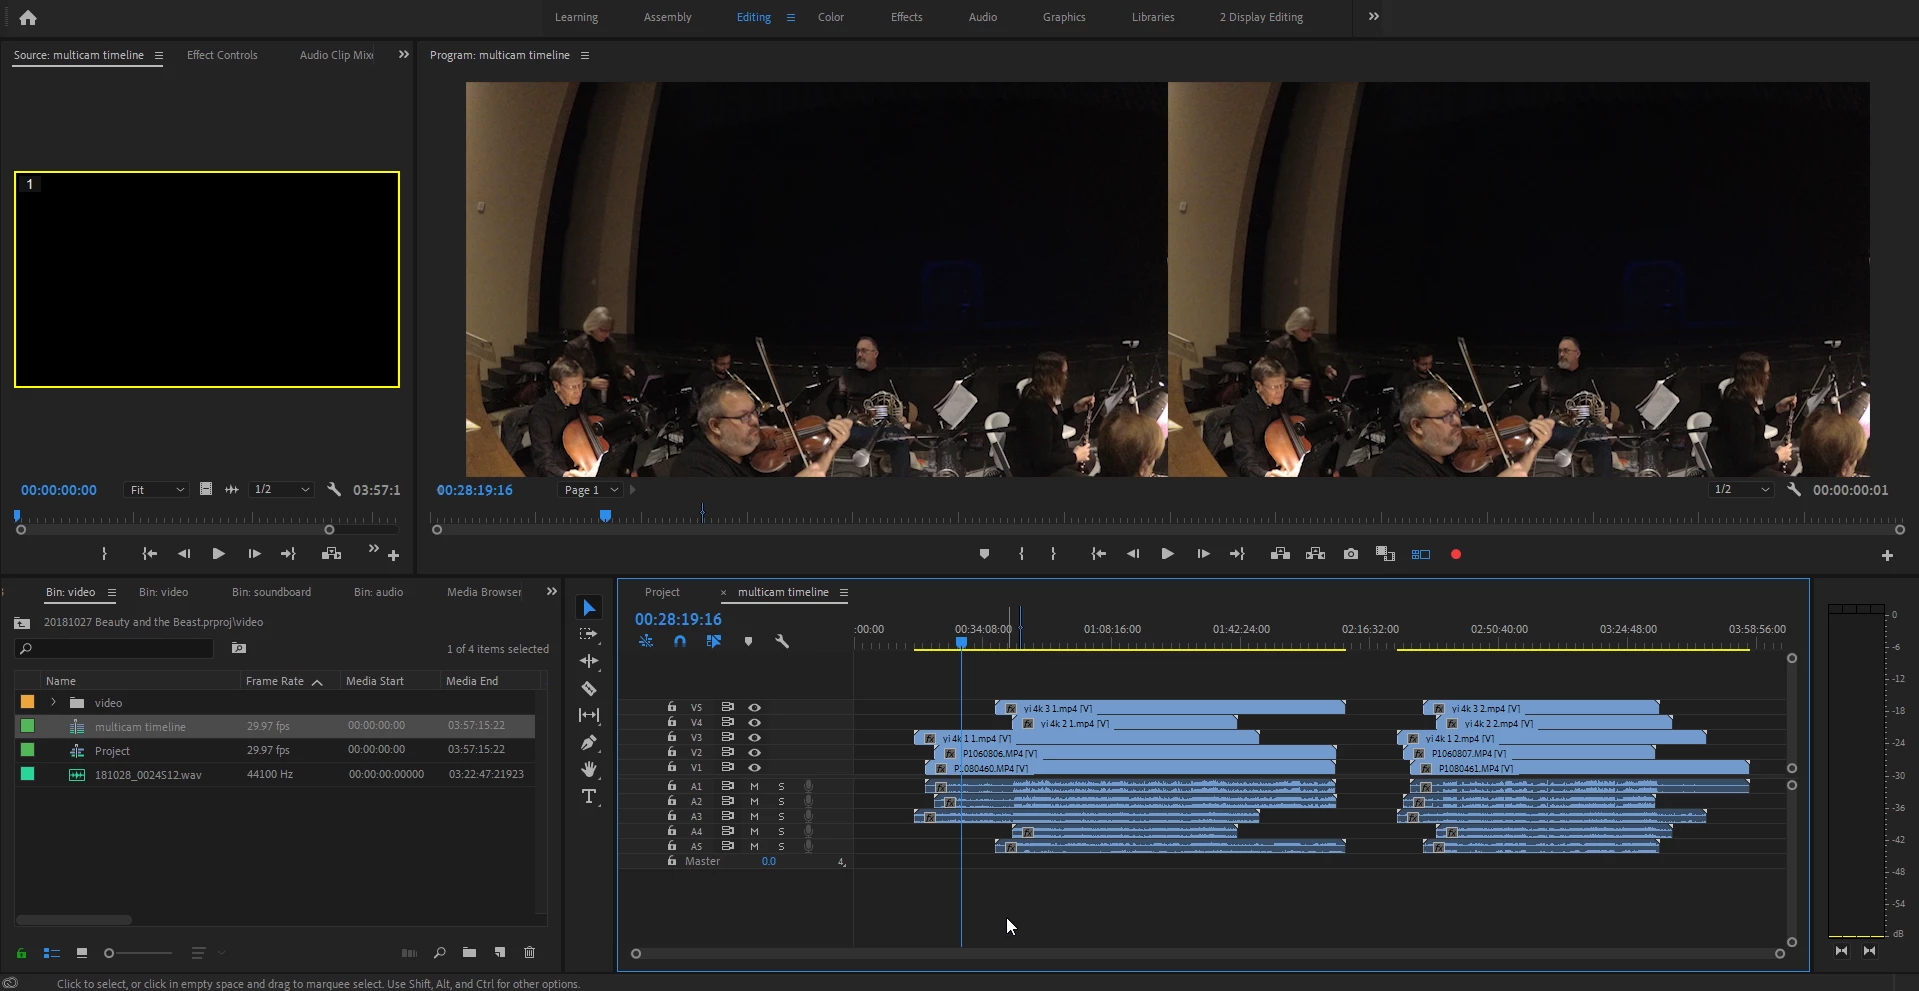Image resolution: width=1919 pixels, height=991 pixels.
Task: Open the Program monitor button editor
Action: click(x=1887, y=555)
